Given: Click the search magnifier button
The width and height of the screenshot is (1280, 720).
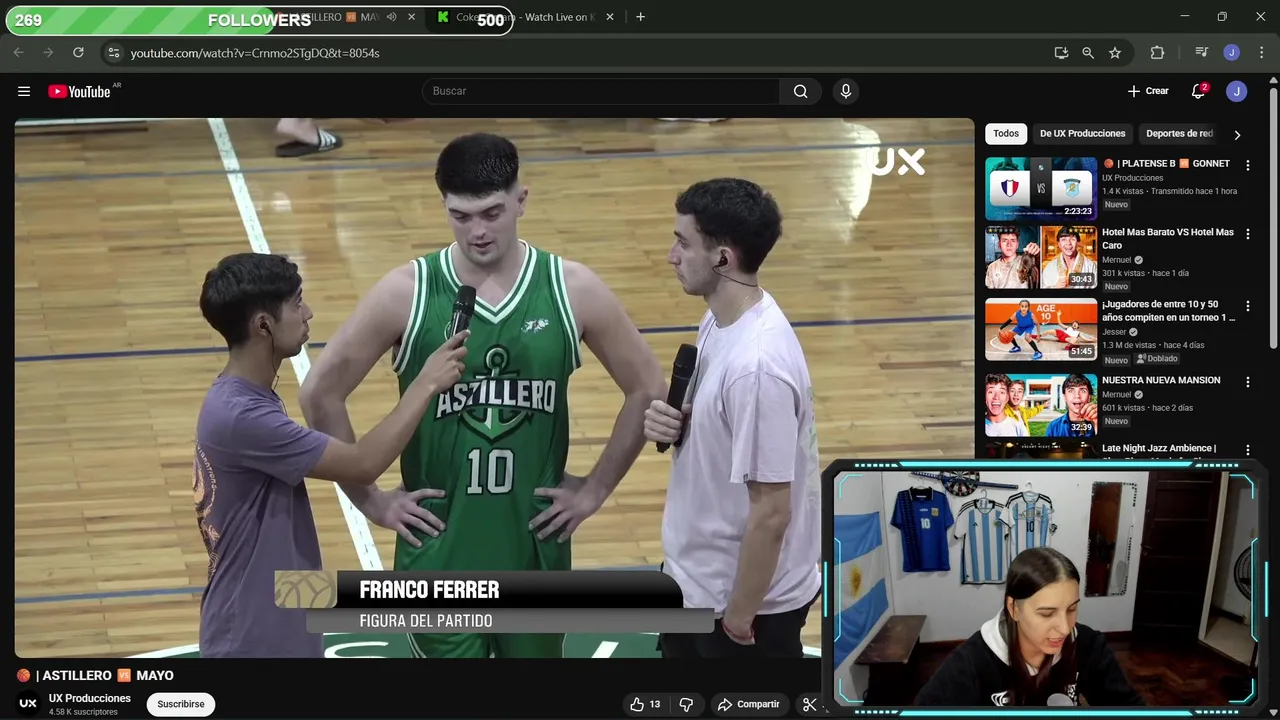Looking at the screenshot, I should point(800,91).
